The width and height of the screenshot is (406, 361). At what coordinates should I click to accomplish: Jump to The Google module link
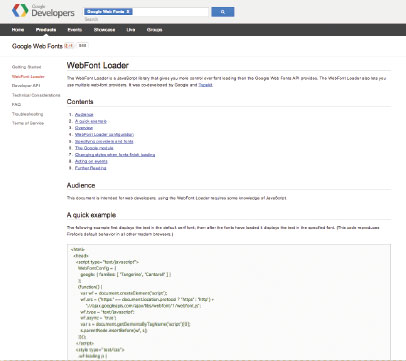point(94,148)
